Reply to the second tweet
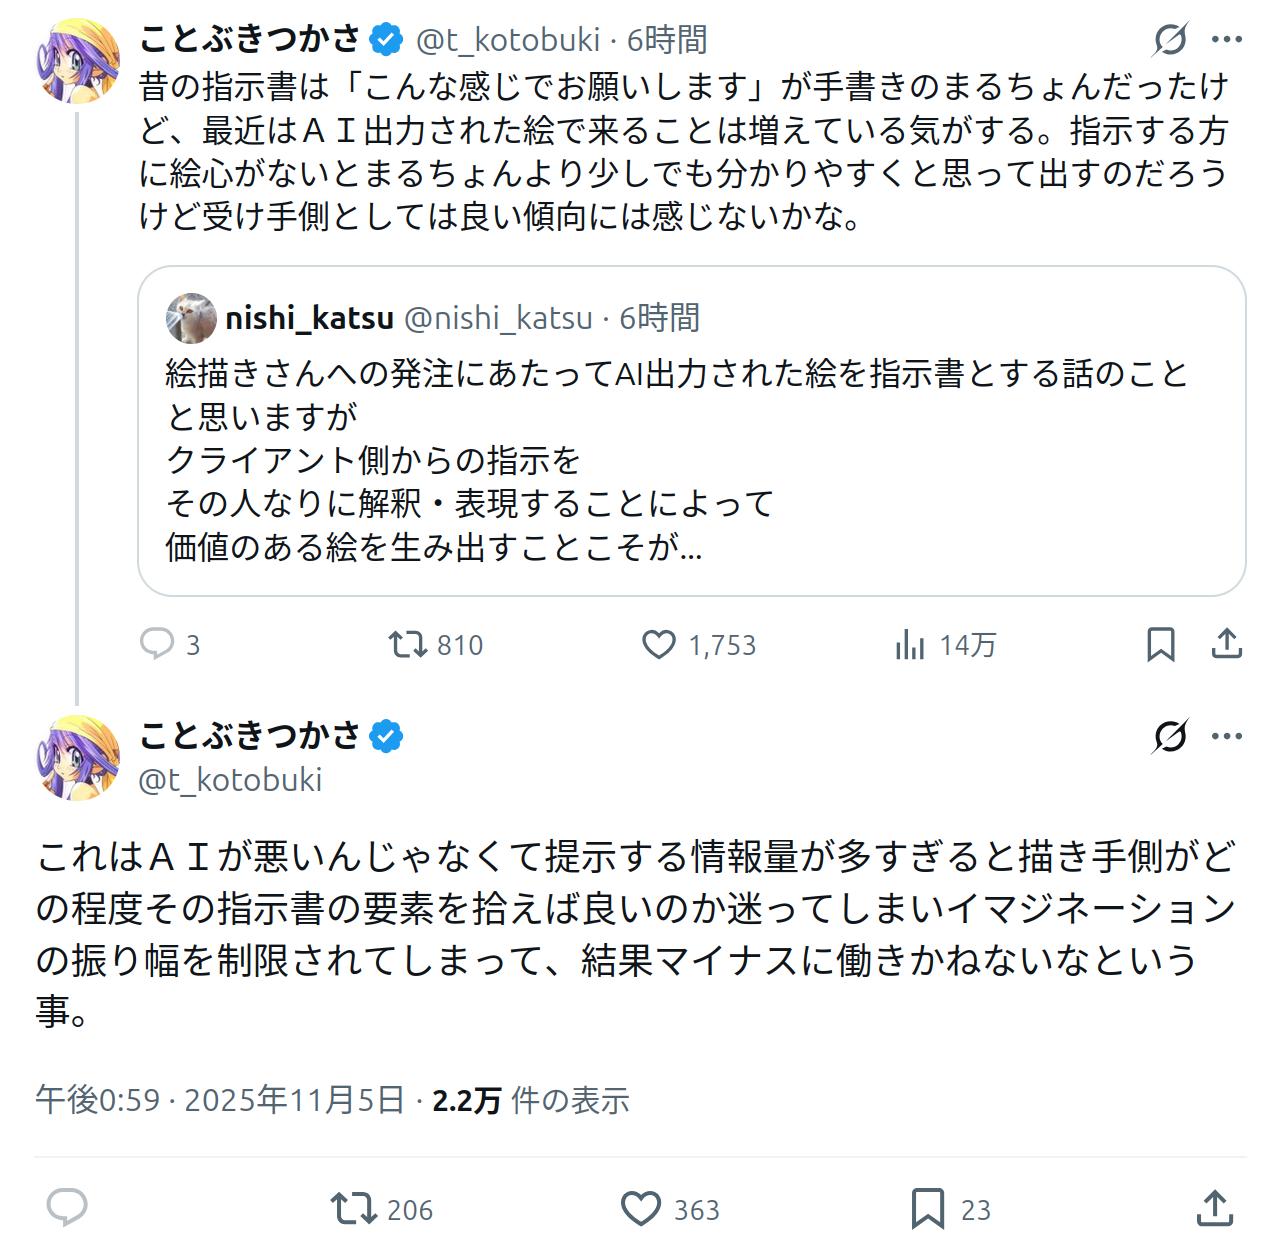 coord(67,1208)
